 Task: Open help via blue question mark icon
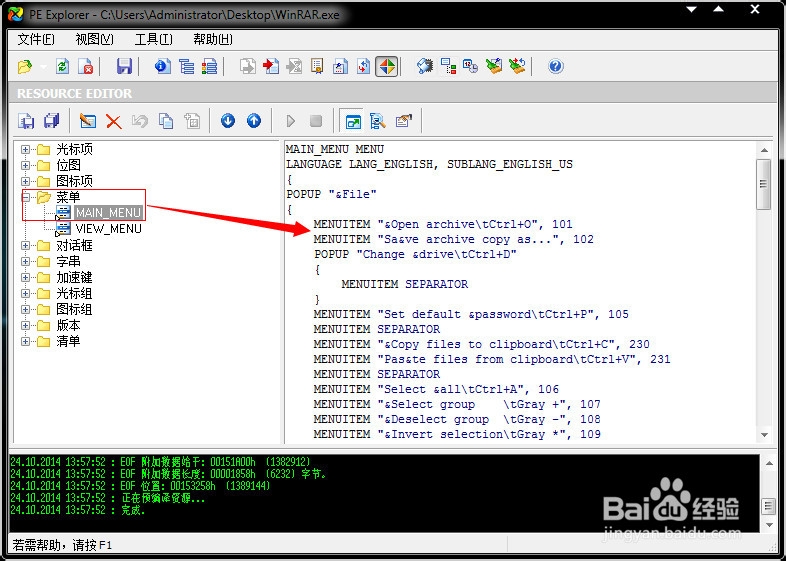click(x=555, y=66)
